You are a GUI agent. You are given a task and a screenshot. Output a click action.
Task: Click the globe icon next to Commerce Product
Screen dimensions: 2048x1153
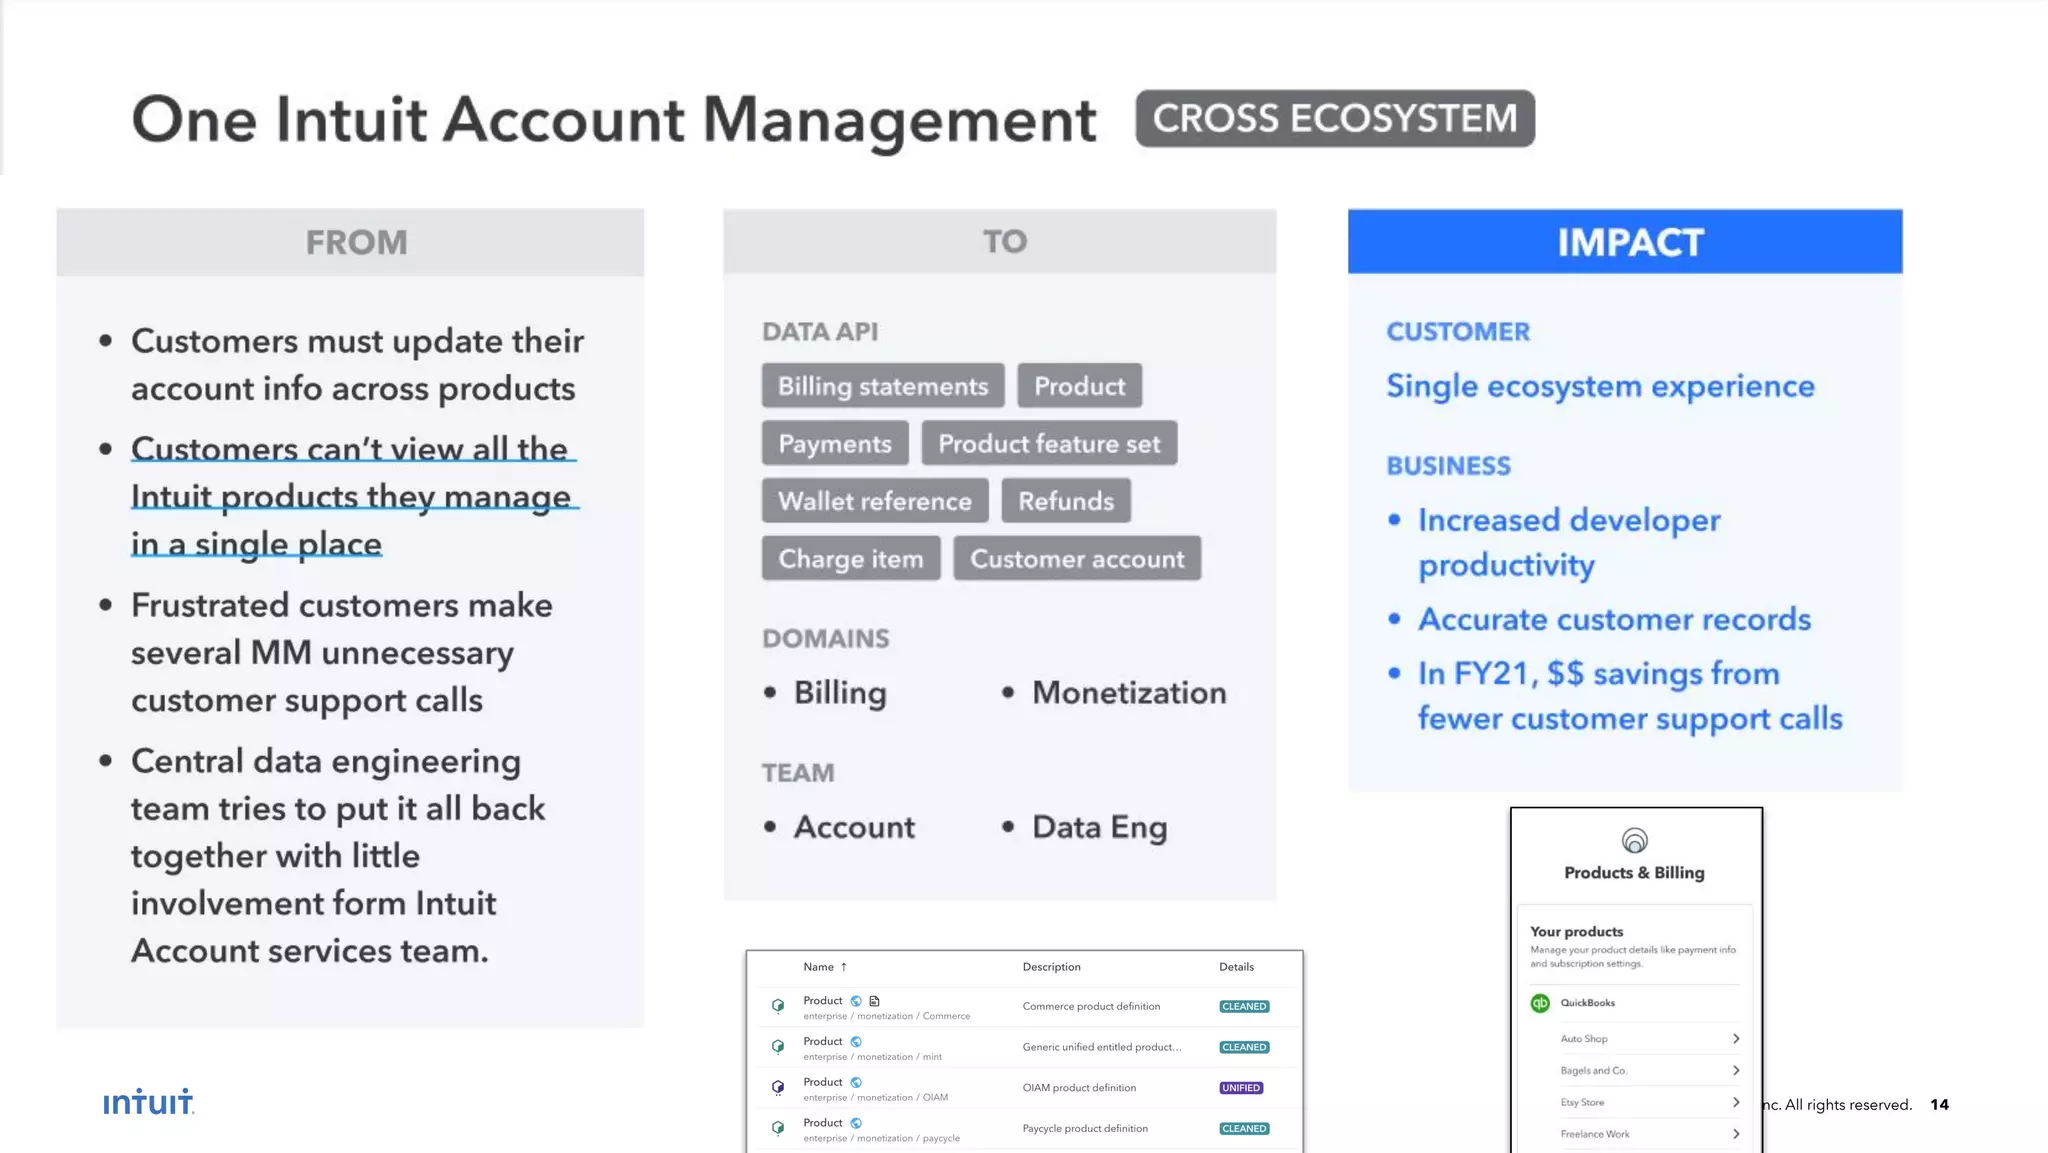(856, 1001)
